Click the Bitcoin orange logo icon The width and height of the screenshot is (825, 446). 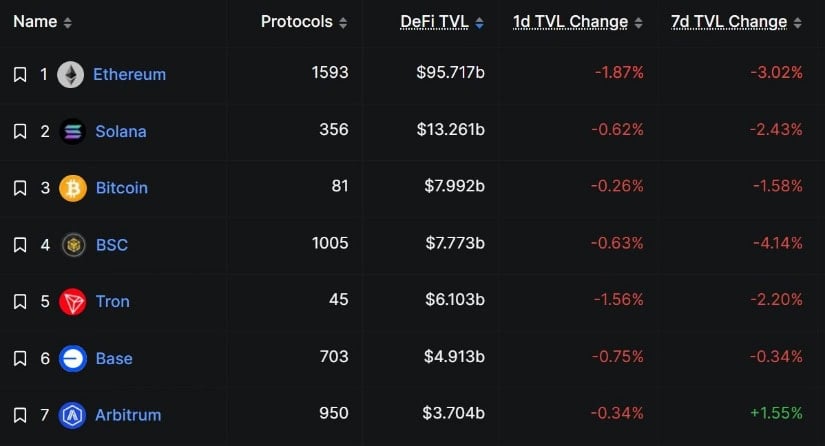[73, 188]
